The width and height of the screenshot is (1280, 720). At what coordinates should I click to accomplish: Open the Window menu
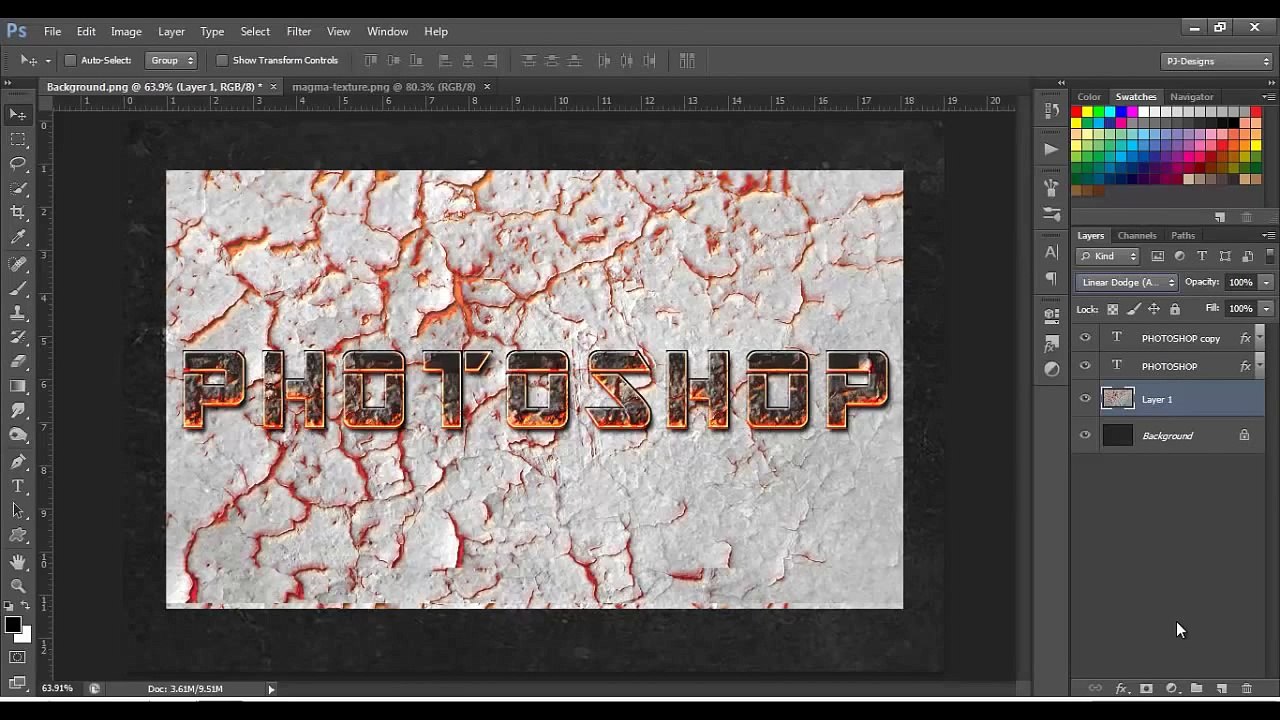tap(387, 31)
